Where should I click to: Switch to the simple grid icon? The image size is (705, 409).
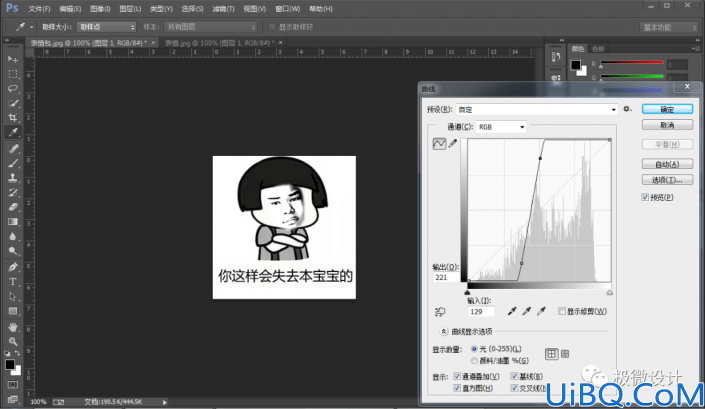click(551, 354)
